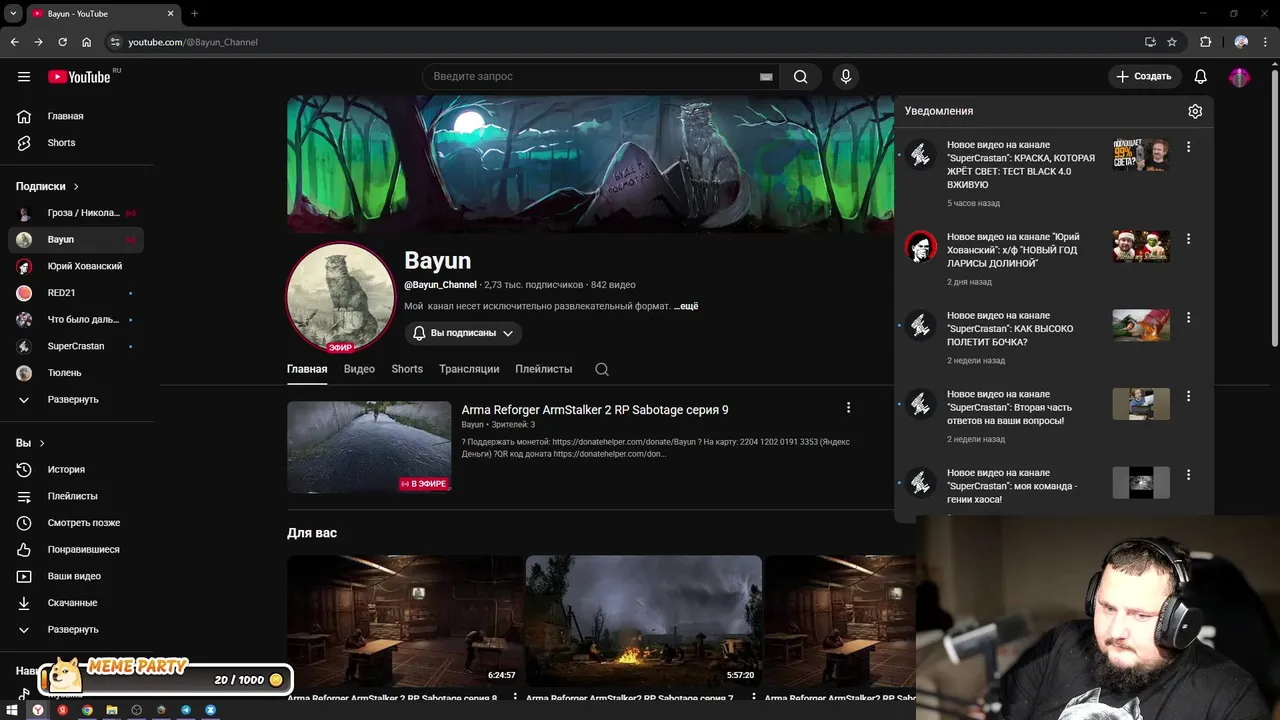Open Chrome from the taskbar
Viewport: 1280px width, 720px height.
click(x=87, y=710)
